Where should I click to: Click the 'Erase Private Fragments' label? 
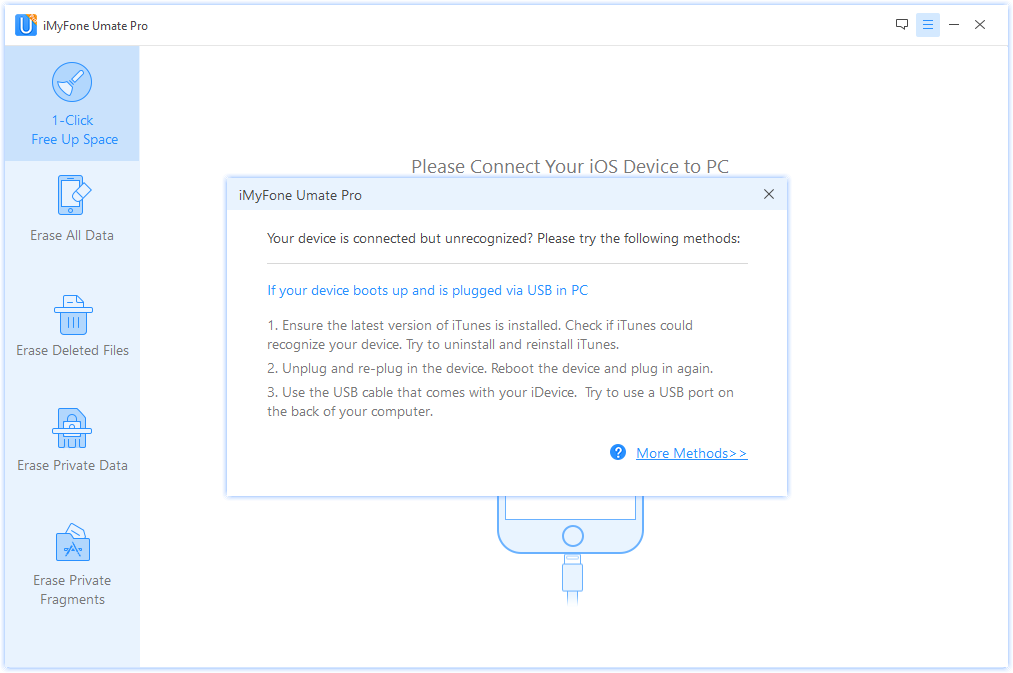72,590
